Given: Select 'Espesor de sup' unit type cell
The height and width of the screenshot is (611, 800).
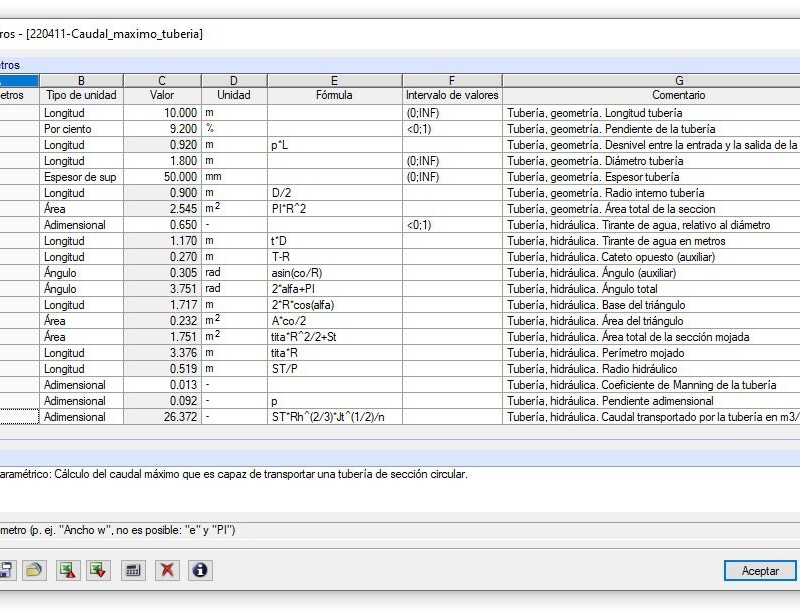Looking at the screenshot, I should point(81,177).
